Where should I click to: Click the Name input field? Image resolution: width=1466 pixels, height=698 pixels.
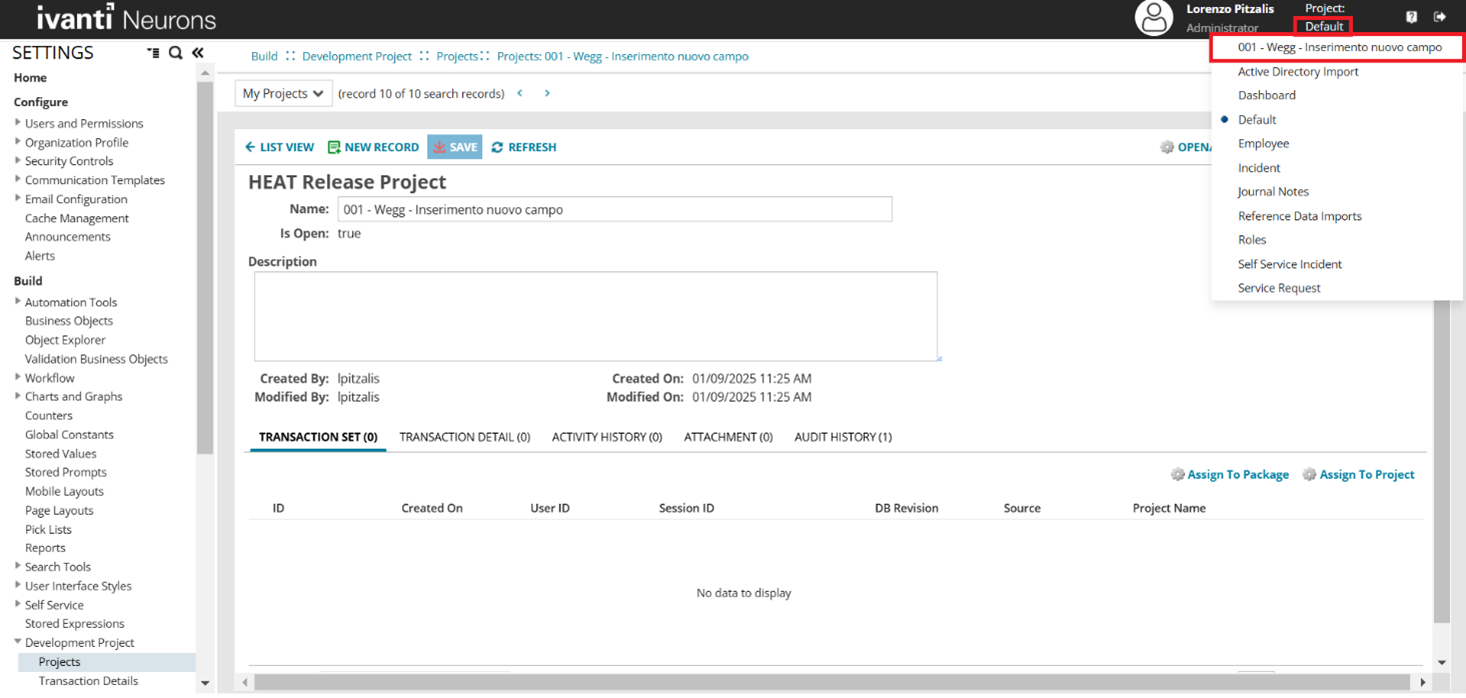[x=615, y=210]
